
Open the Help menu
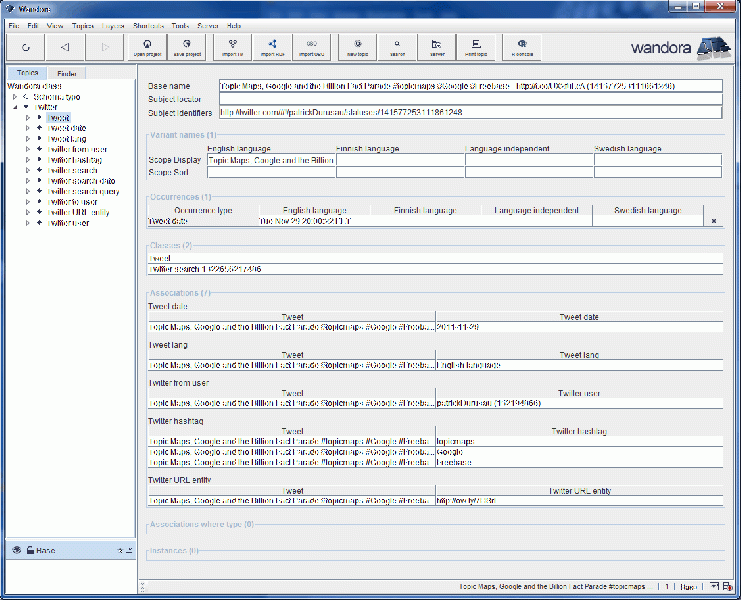[x=234, y=26]
